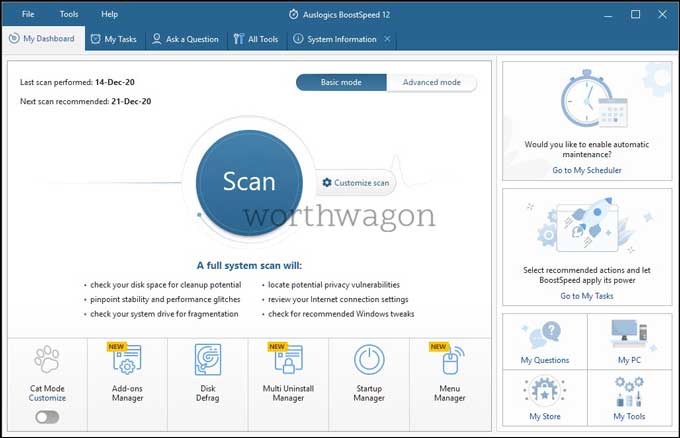Open the Startup Manager tool
The image size is (680, 438).
click(369, 375)
